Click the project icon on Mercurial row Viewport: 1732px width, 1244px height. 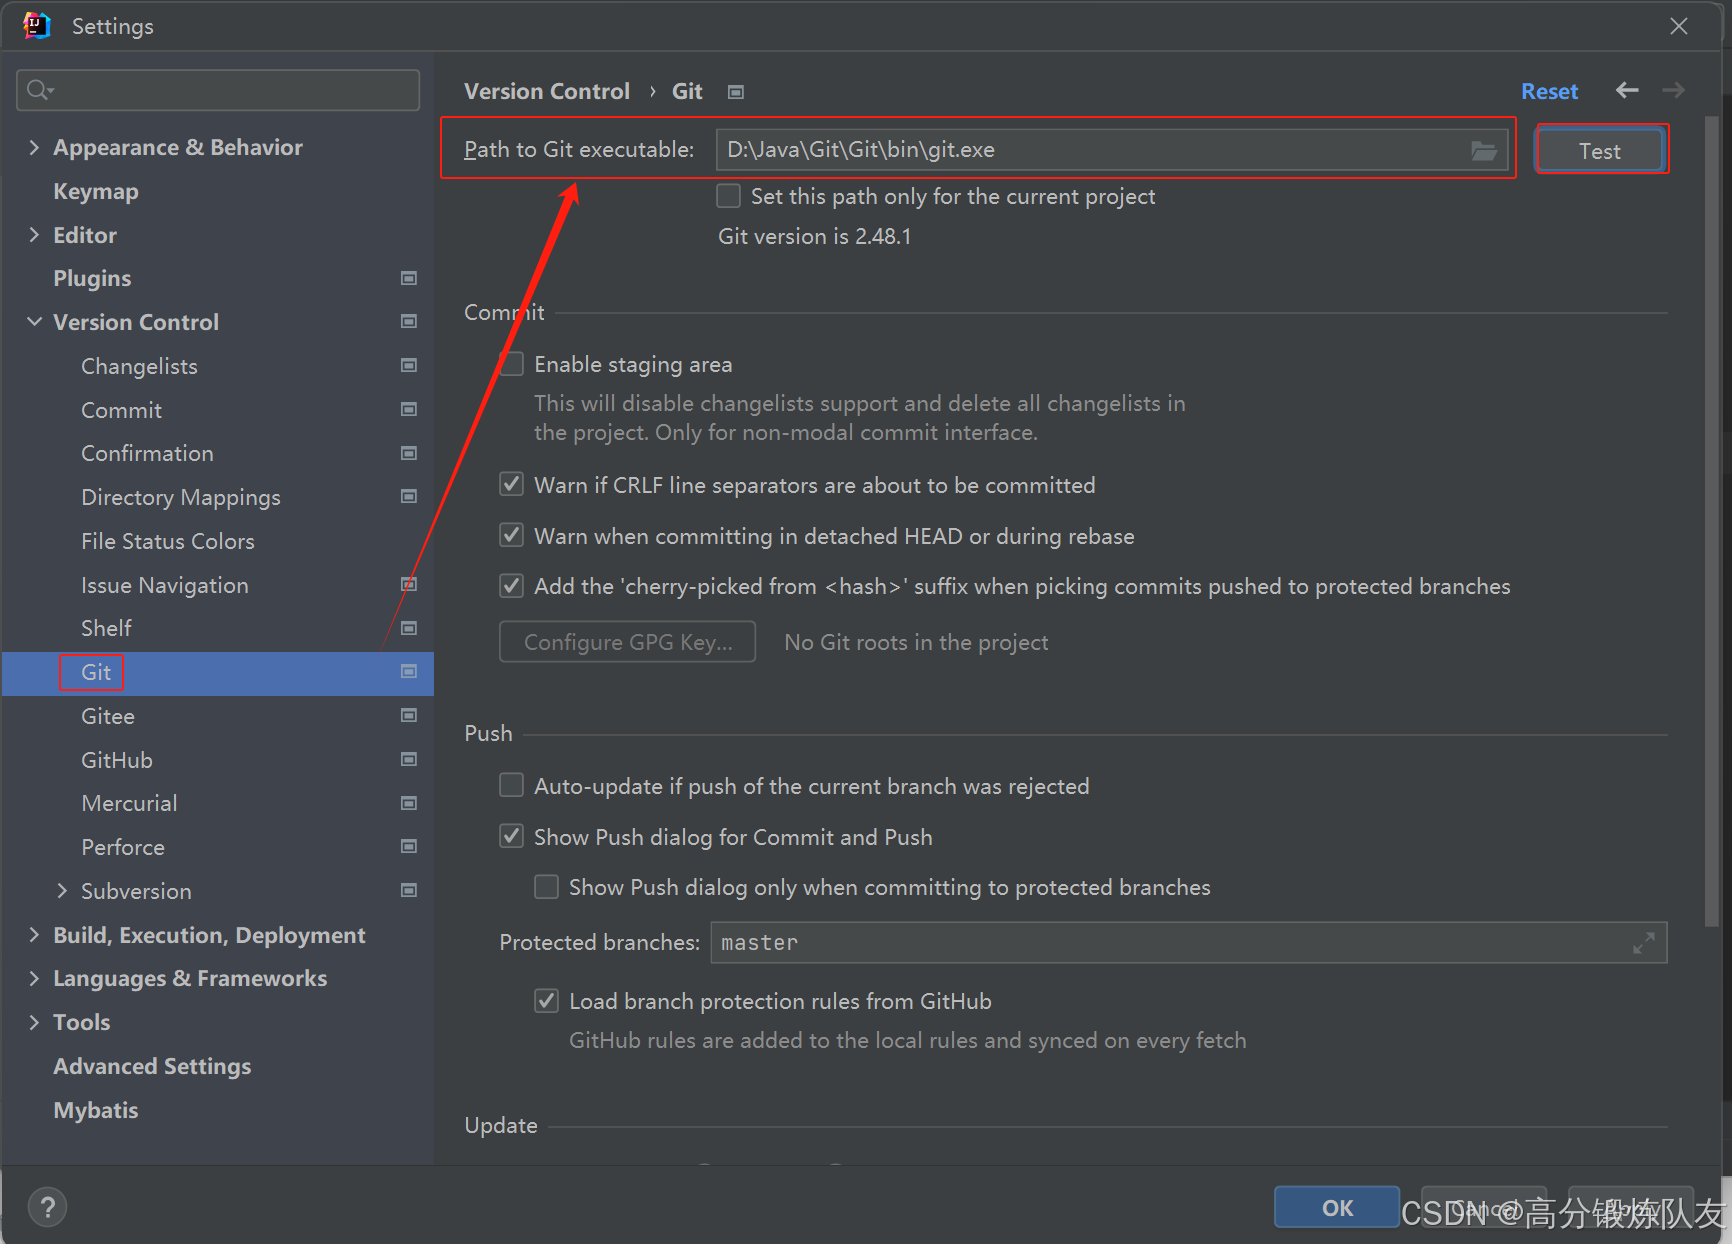coord(409,803)
